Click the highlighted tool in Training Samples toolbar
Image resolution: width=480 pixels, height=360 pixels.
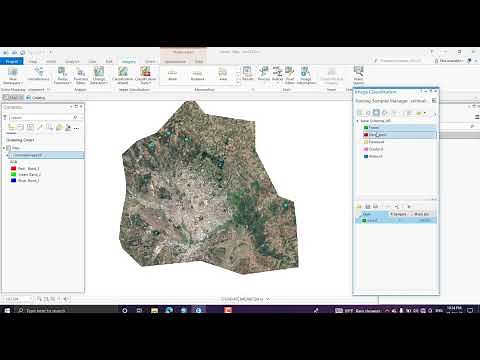point(376,113)
